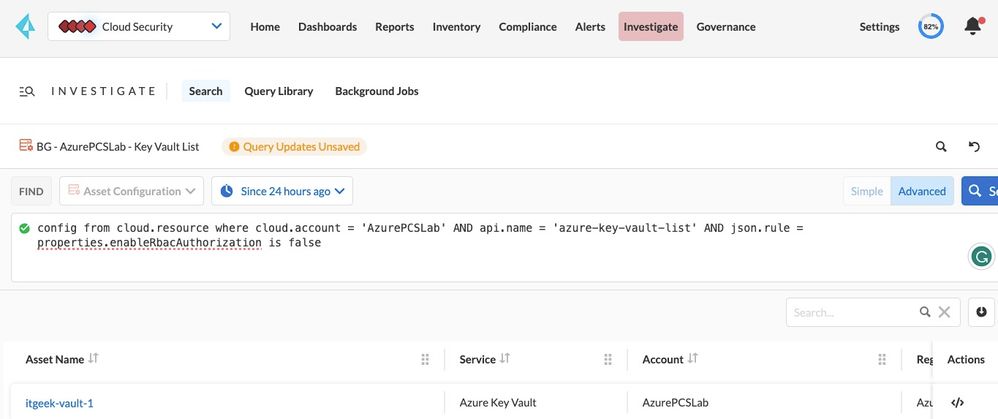Open Settings from the top bar
The height and width of the screenshot is (419, 998).
click(x=879, y=27)
